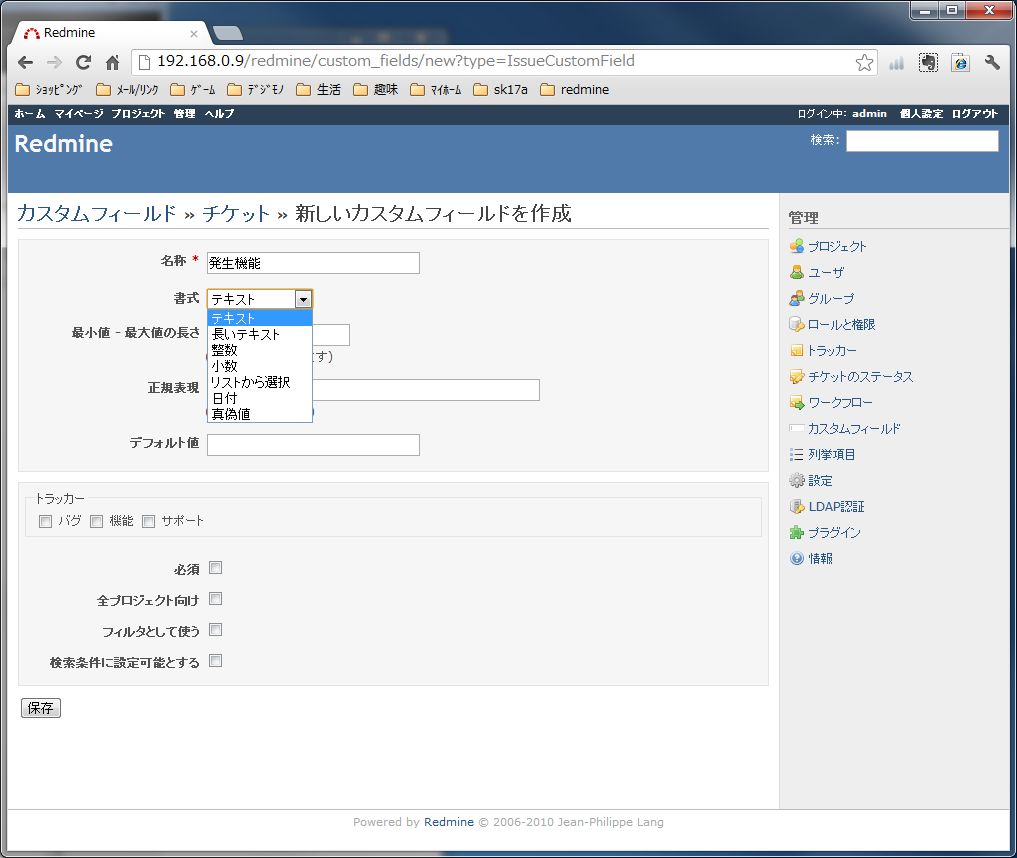Open the 個人設定 link
This screenshot has height=858, width=1017.
921,113
